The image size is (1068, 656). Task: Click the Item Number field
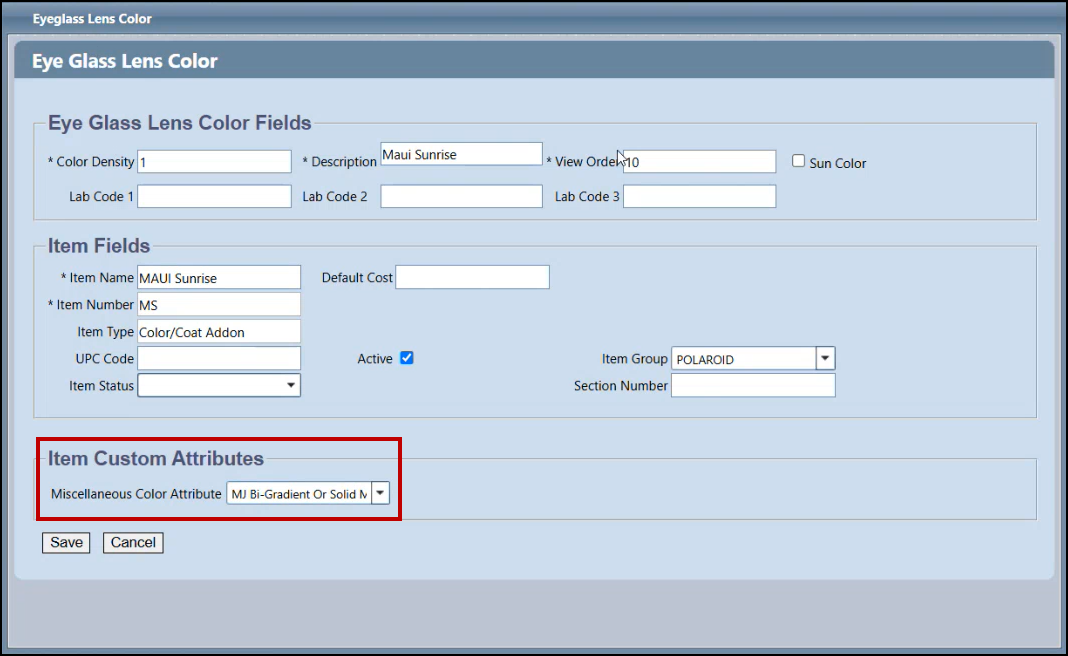point(218,304)
